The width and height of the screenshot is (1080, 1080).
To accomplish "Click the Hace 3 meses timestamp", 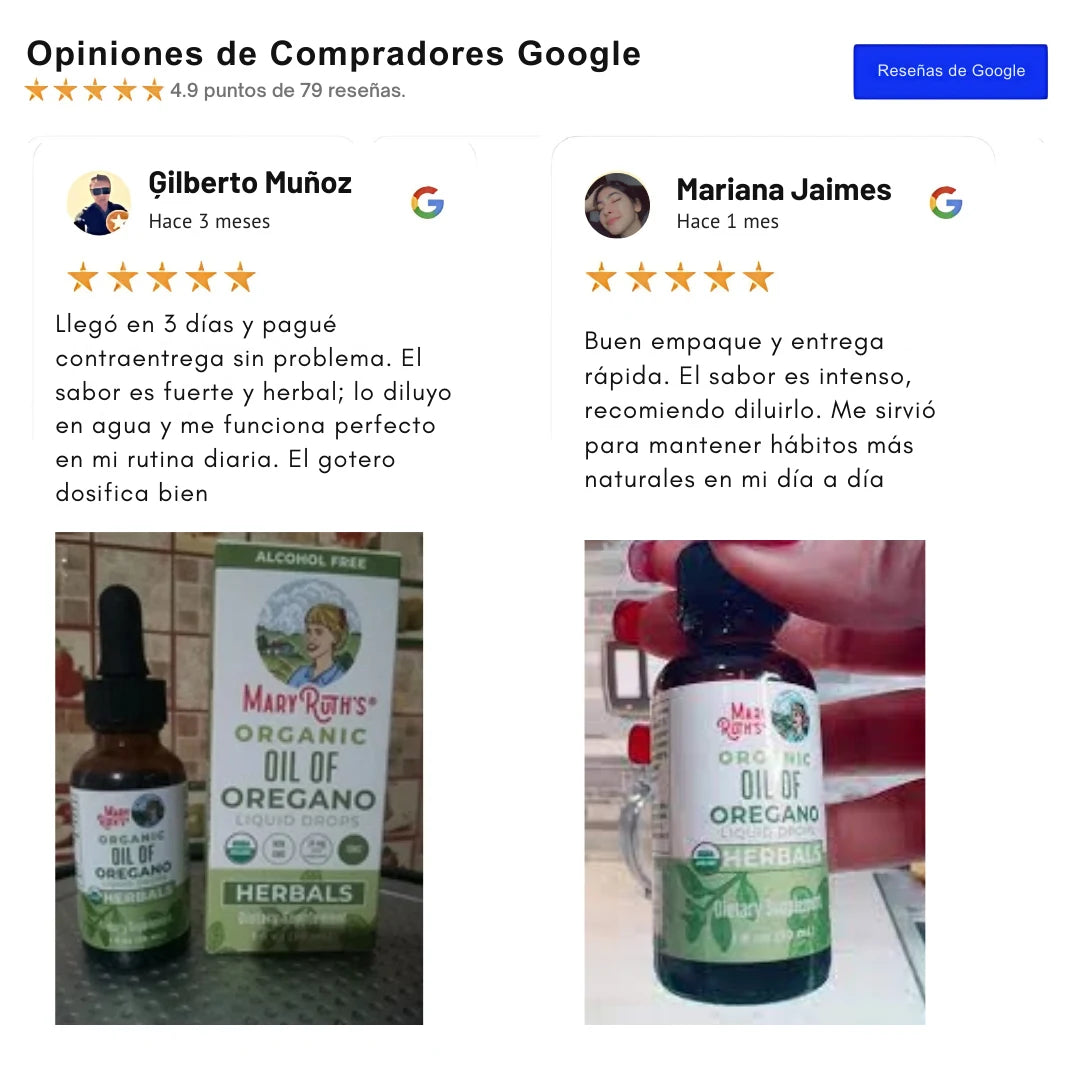I will tap(209, 222).
